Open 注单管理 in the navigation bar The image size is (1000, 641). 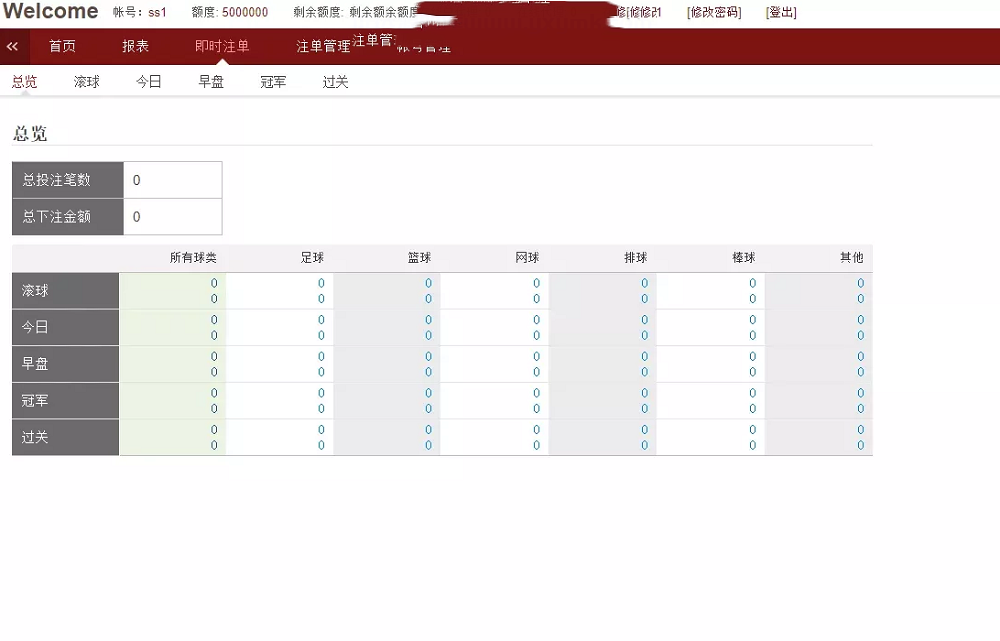323,46
